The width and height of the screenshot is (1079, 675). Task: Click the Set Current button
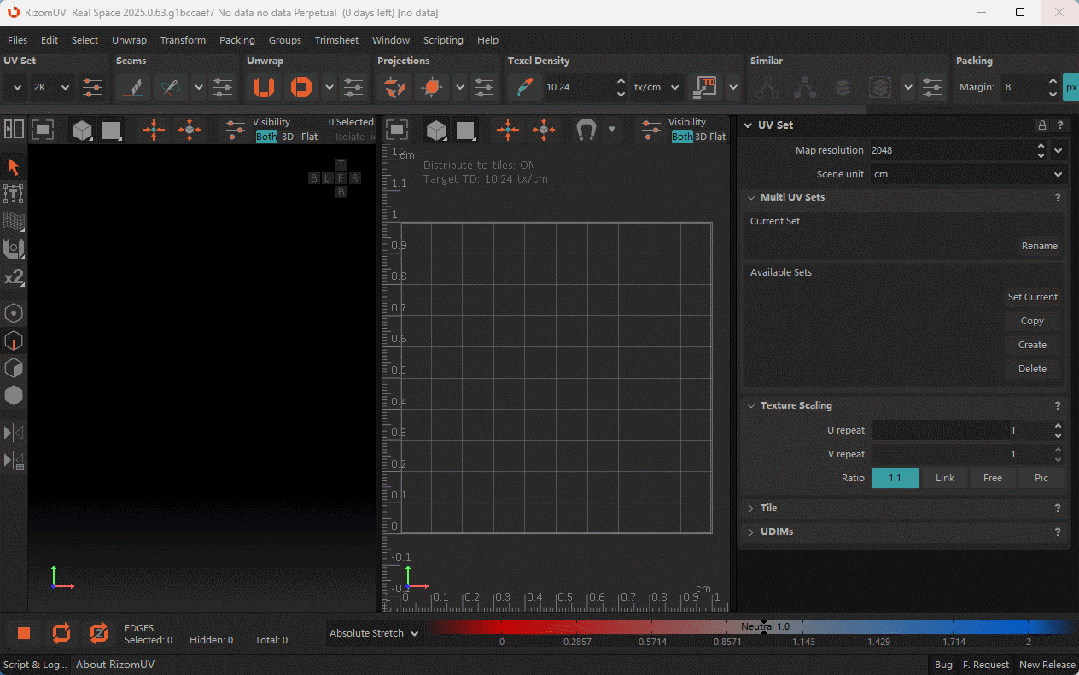[1032, 297]
